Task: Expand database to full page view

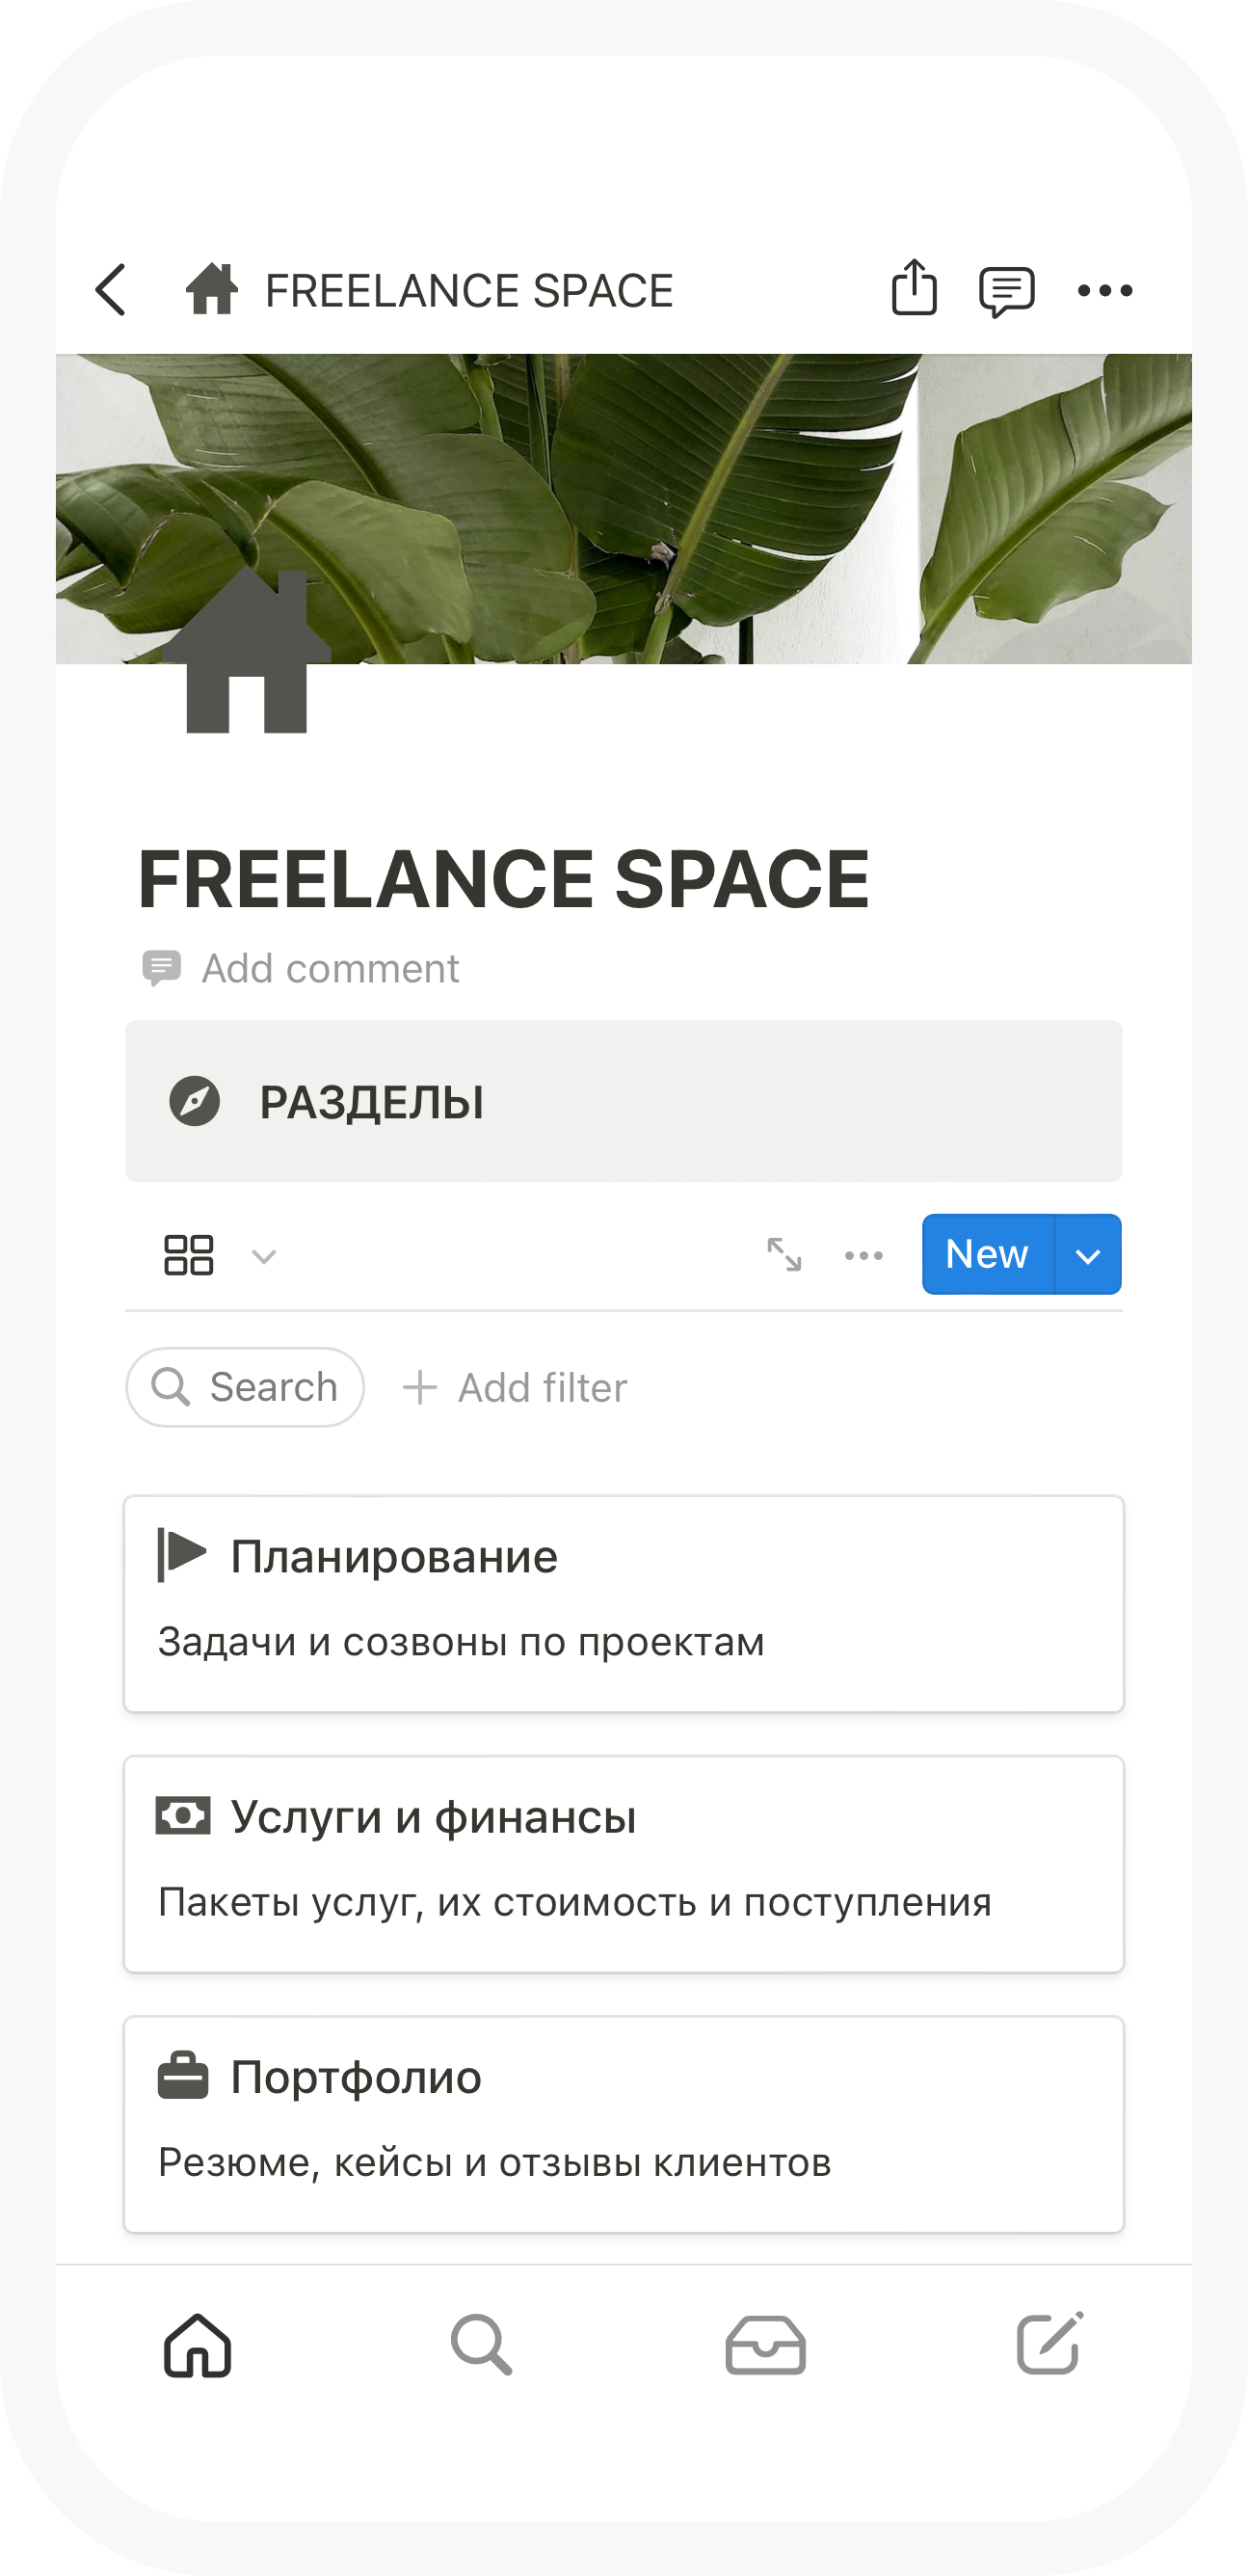Action: pyautogui.click(x=784, y=1254)
